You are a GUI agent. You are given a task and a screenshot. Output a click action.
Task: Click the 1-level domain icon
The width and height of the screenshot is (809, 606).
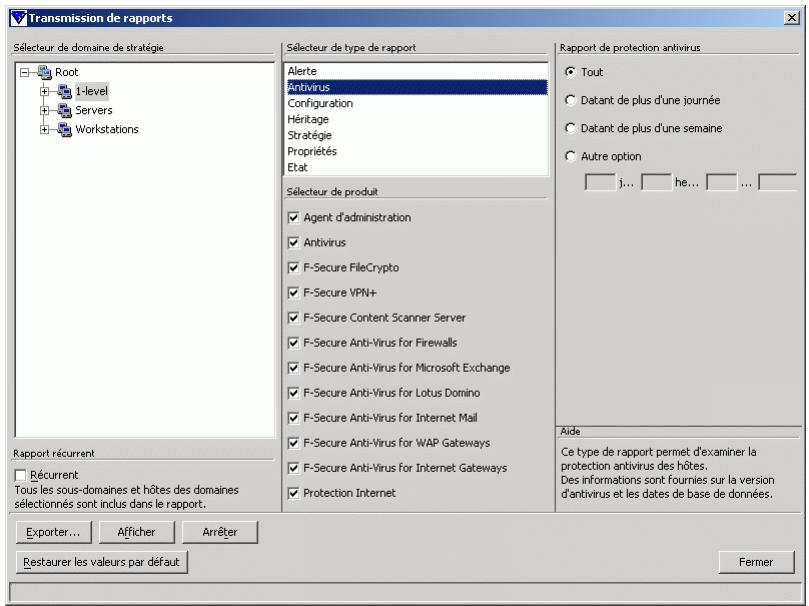coord(64,91)
